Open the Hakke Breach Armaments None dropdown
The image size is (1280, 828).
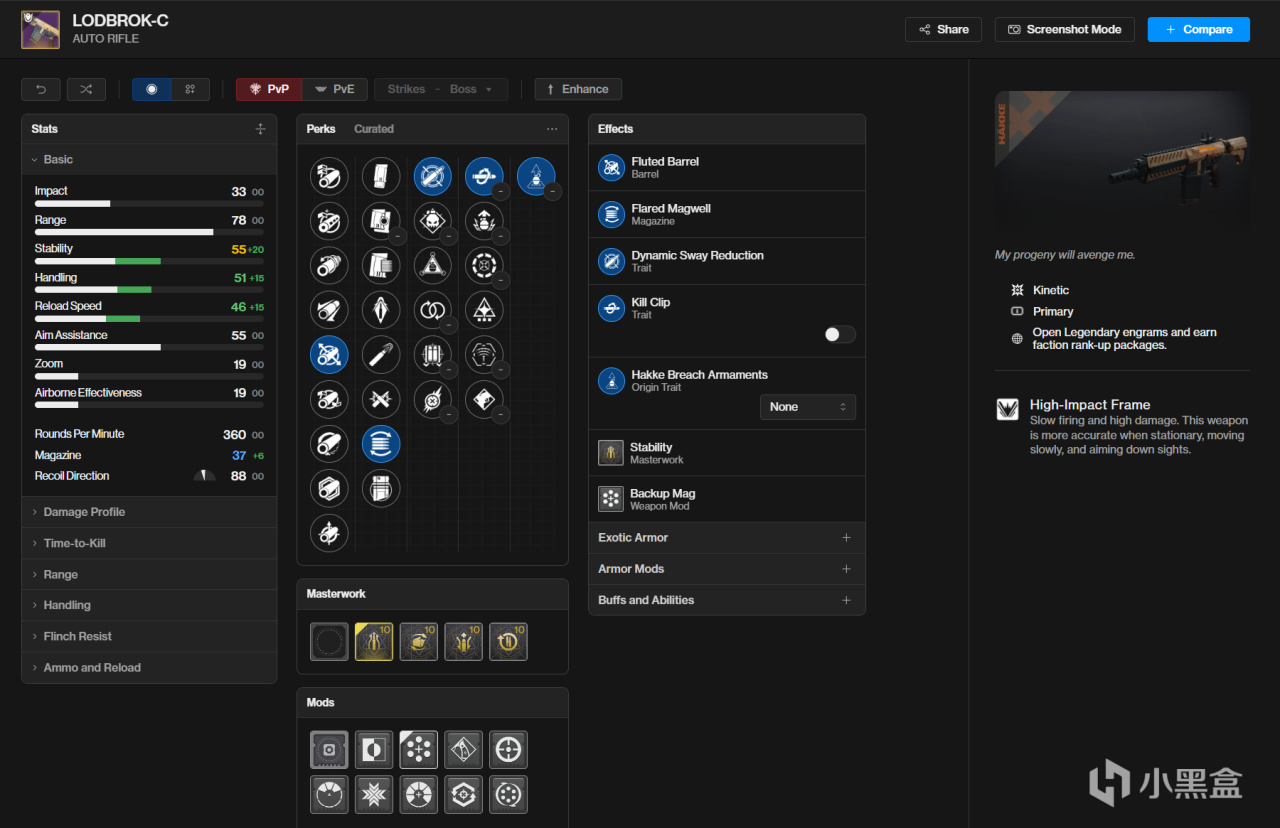[x=807, y=407]
